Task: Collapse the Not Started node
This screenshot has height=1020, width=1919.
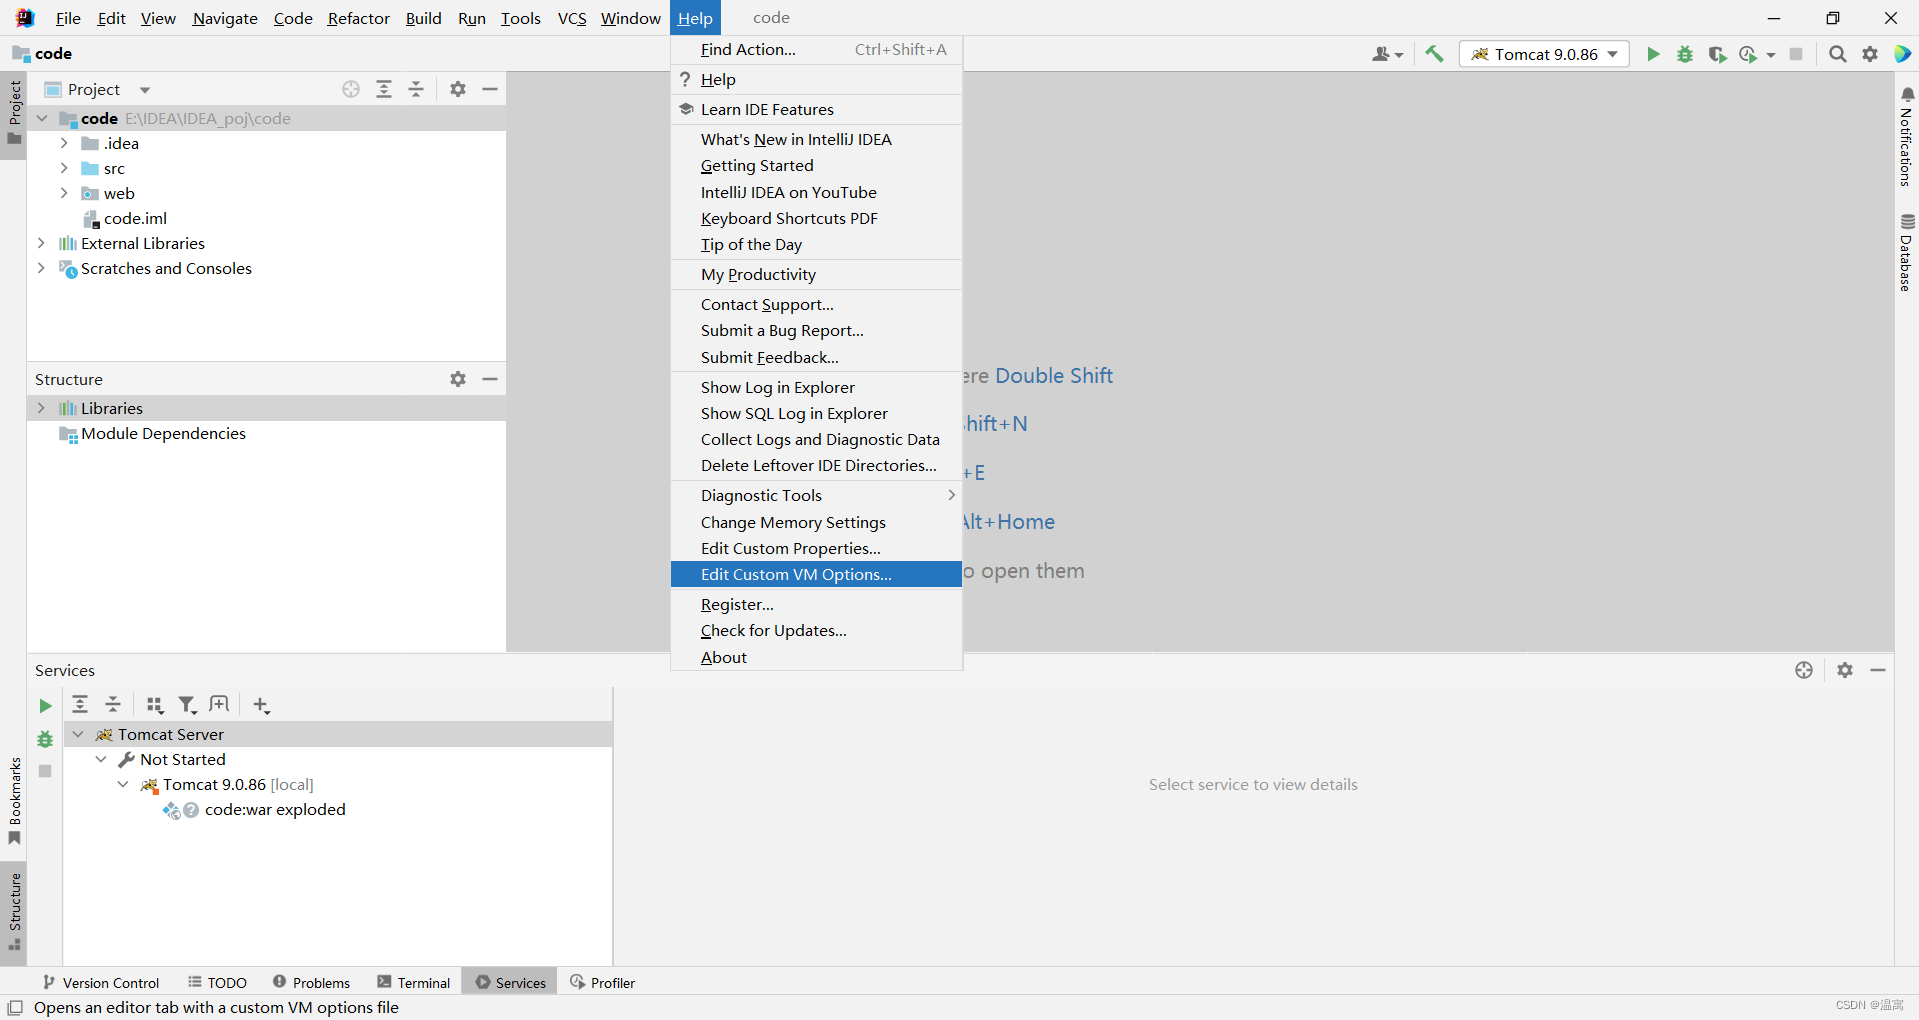Action: click(x=101, y=759)
